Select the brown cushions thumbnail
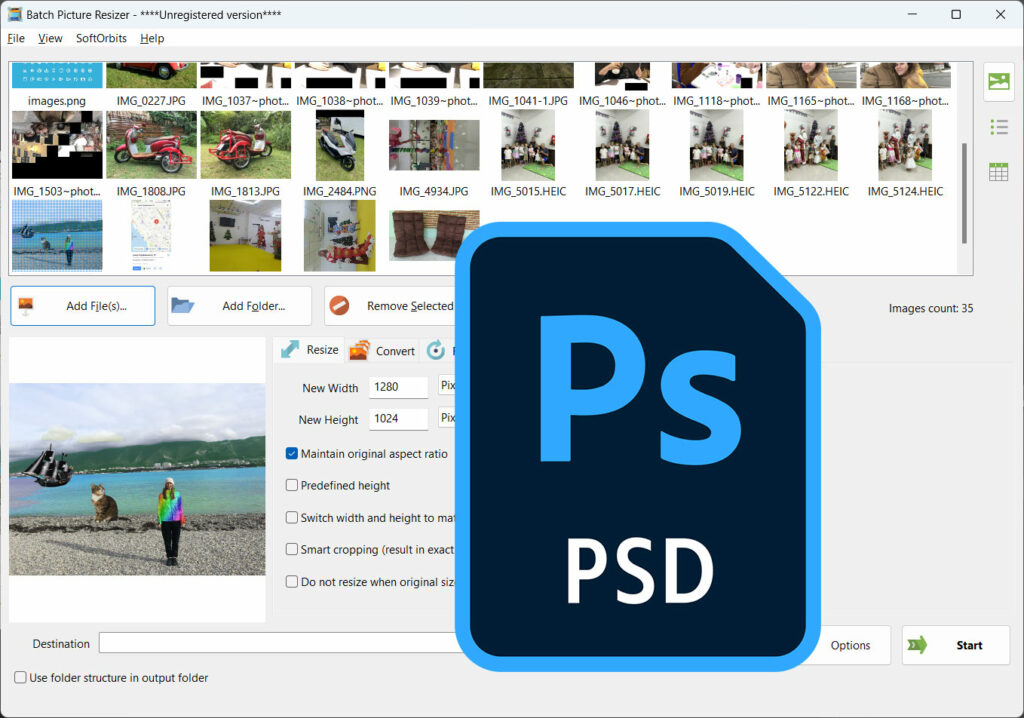The height and width of the screenshot is (718, 1024). [434, 235]
